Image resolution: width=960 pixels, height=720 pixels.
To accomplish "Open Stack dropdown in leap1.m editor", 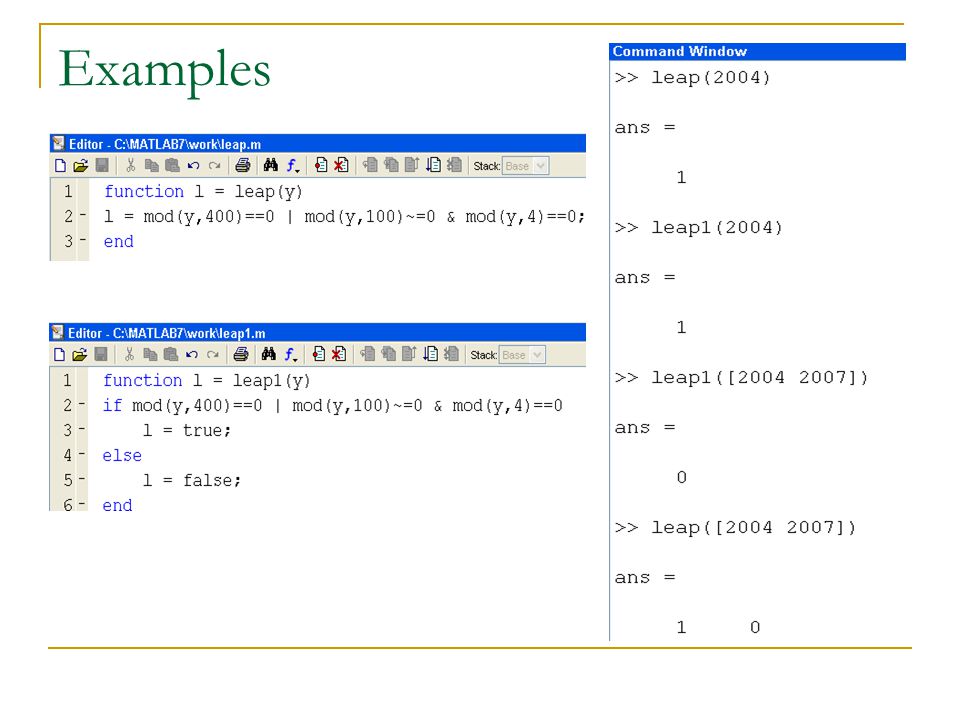I will point(522,355).
